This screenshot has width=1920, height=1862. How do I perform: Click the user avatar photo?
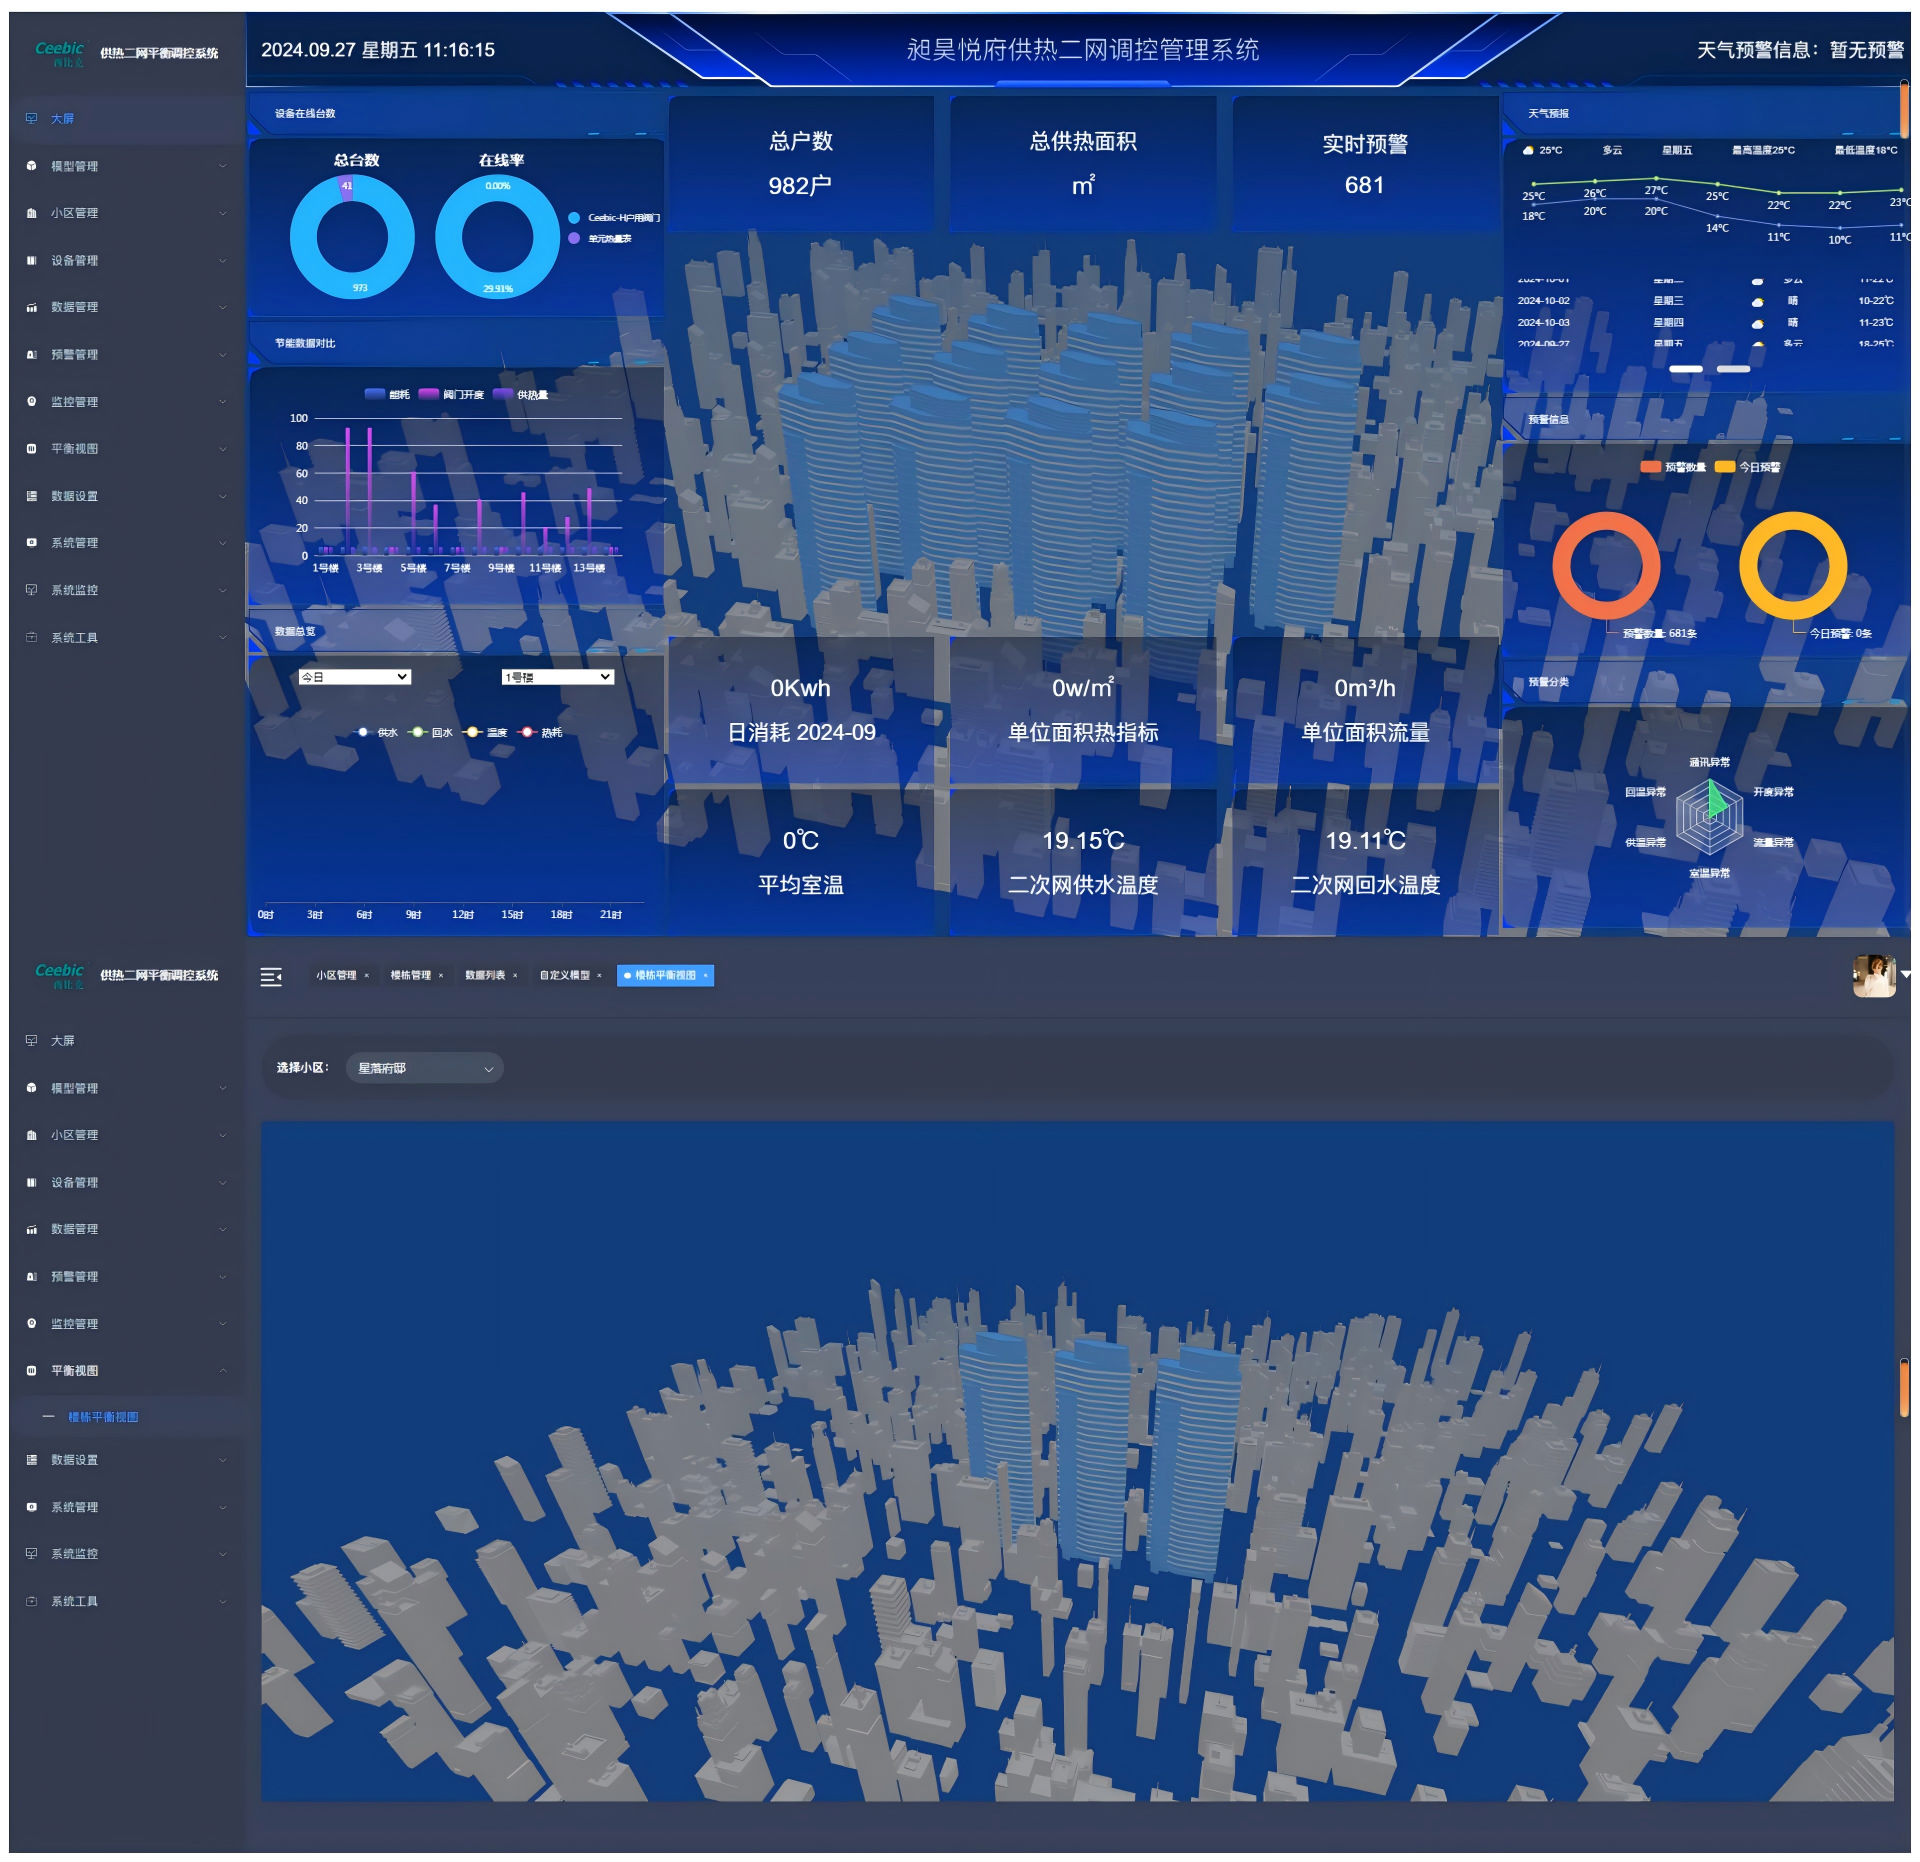(x=1873, y=976)
